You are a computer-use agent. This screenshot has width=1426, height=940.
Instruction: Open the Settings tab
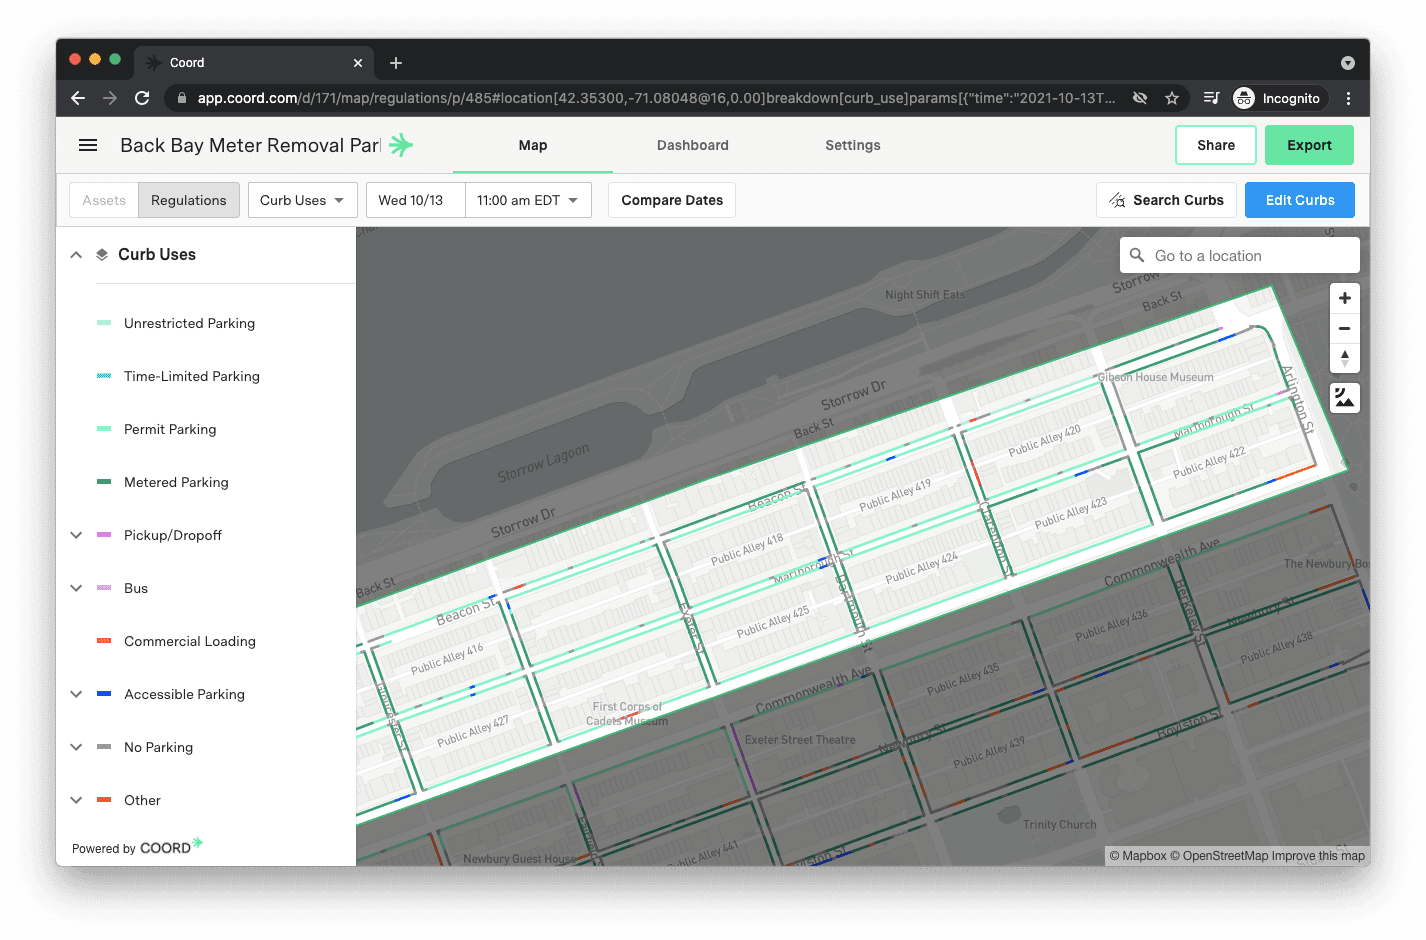point(853,145)
